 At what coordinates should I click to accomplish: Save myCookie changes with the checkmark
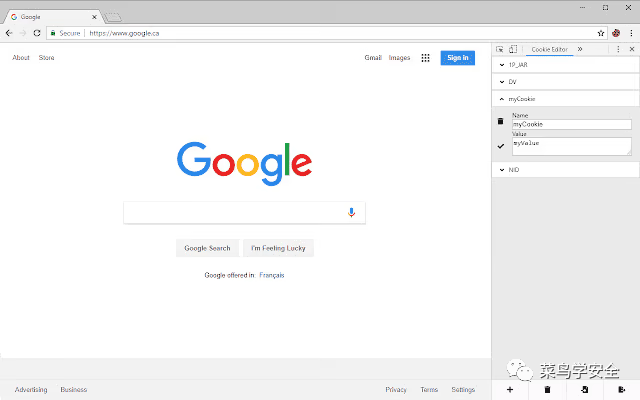click(x=501, y=146)
